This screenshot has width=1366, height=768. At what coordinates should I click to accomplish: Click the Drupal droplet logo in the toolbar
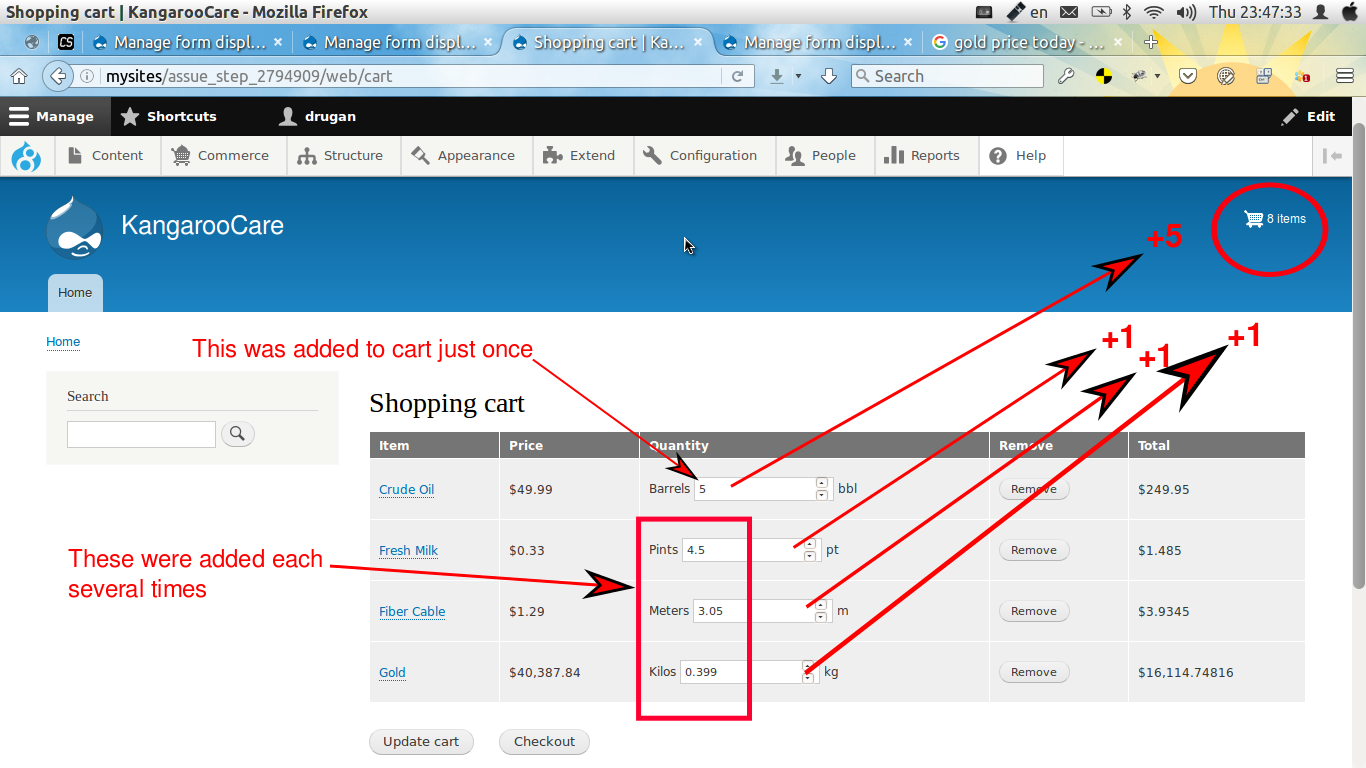(x=25, y=155)
